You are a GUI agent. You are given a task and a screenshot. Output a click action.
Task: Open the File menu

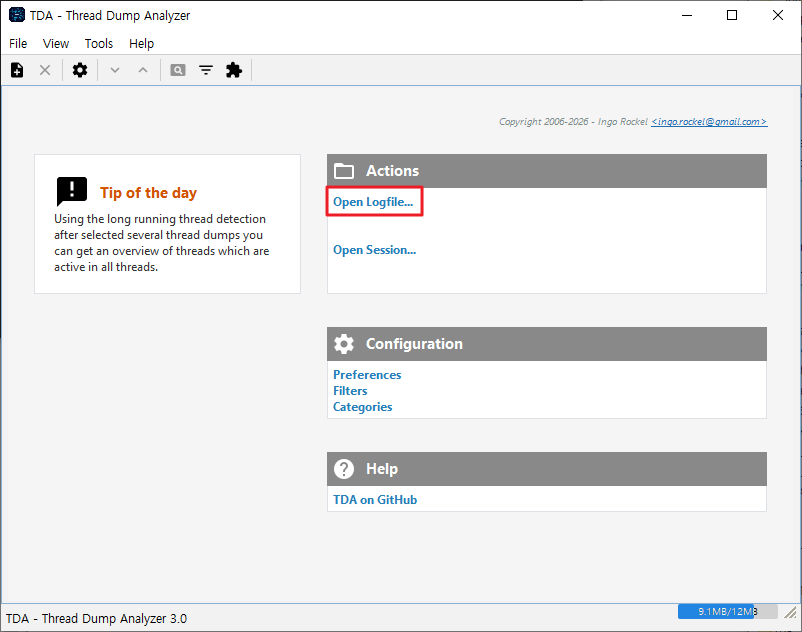18,43
